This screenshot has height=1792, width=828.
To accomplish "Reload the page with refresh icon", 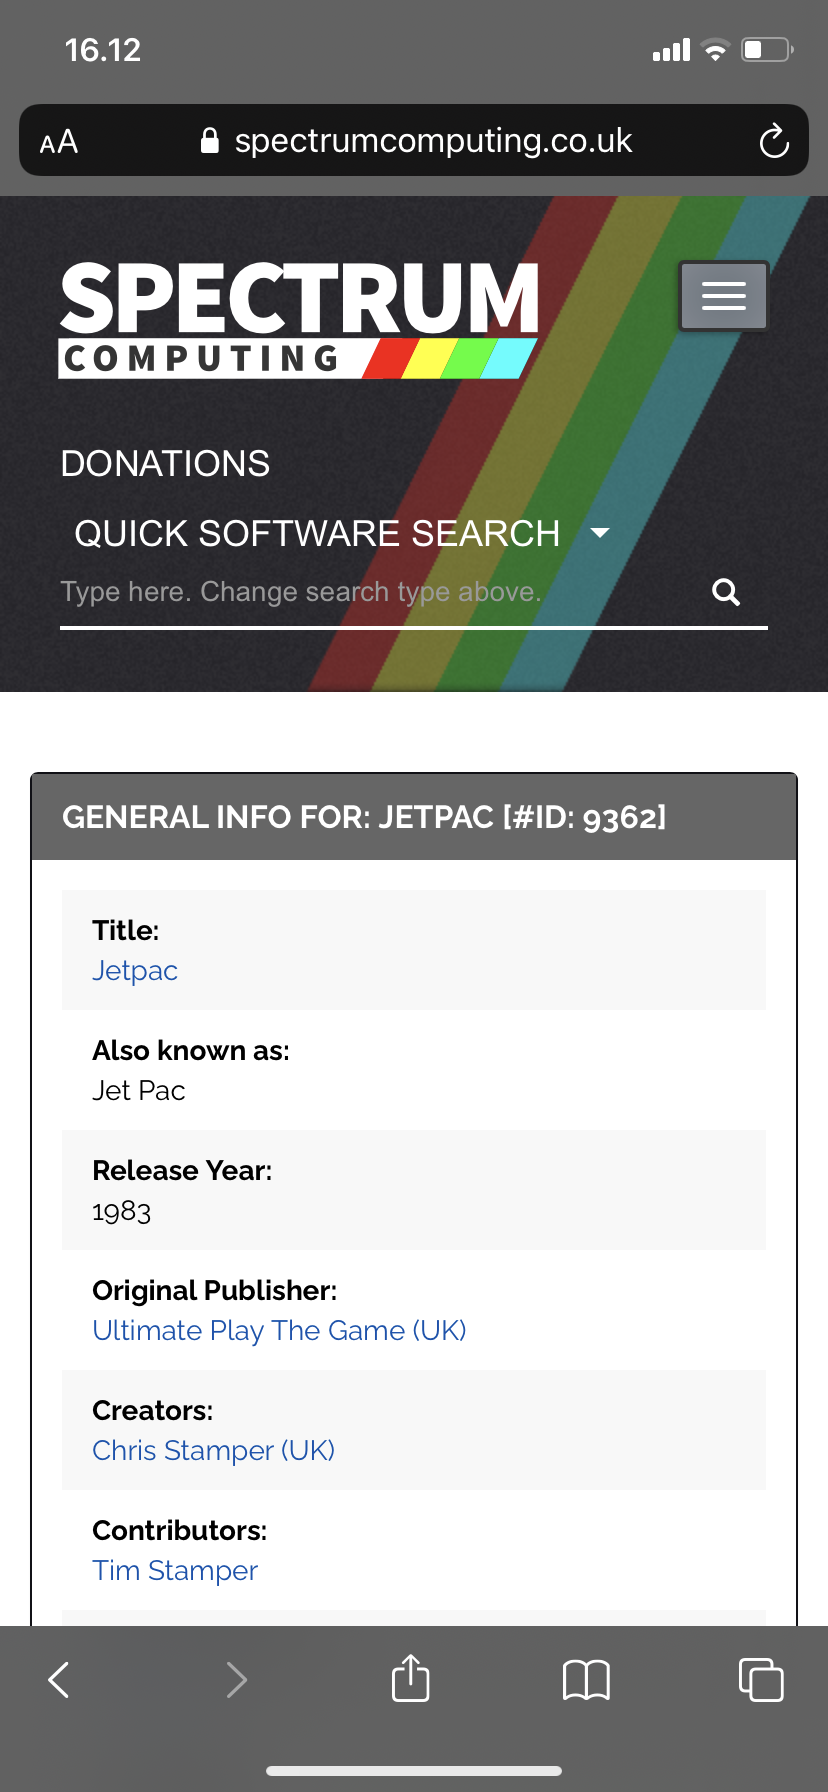I will click(774, 141).
